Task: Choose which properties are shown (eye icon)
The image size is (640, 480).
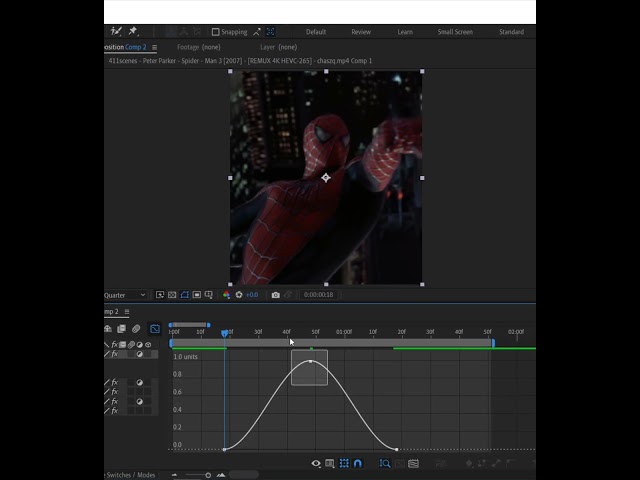Action: point(316,463)
